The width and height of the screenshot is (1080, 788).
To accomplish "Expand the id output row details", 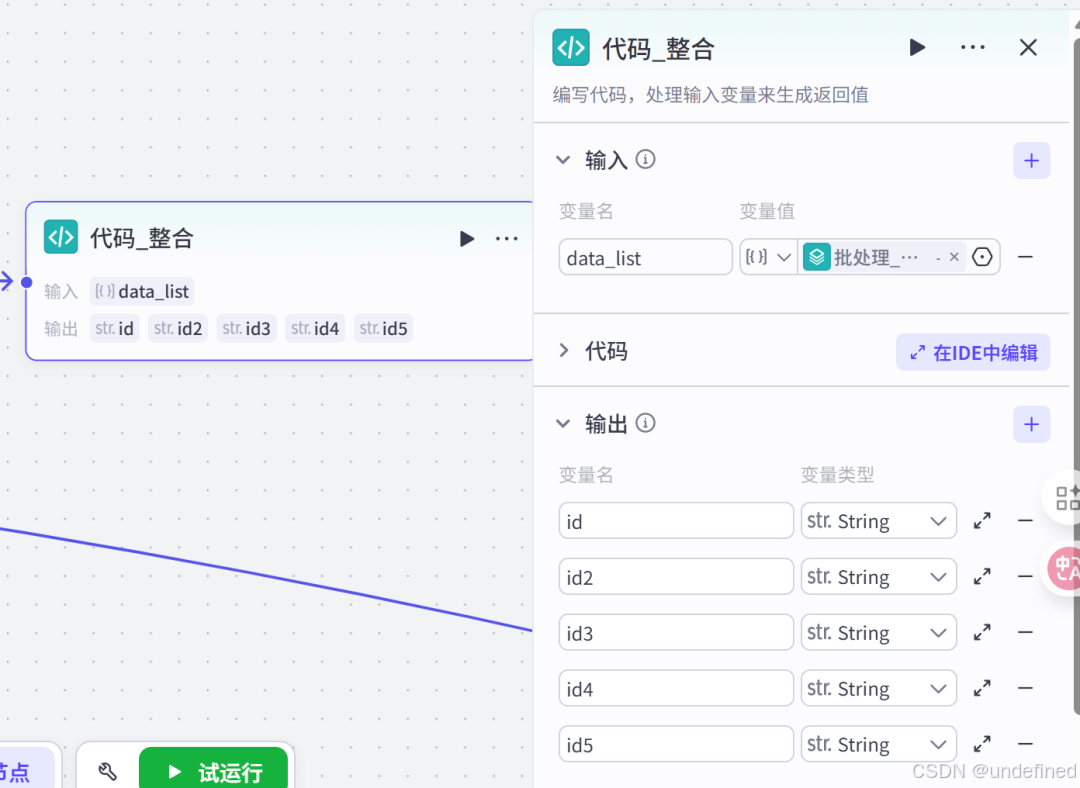I will coord(982,521).
